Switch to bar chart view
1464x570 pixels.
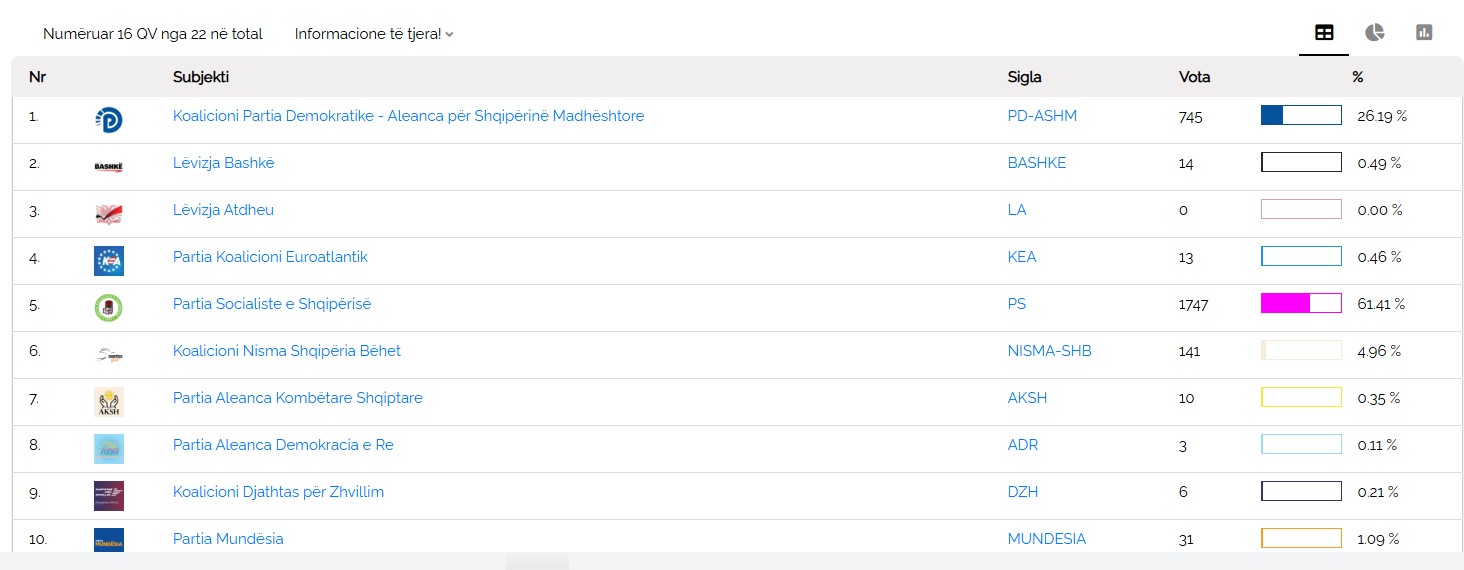[1424, 33]
